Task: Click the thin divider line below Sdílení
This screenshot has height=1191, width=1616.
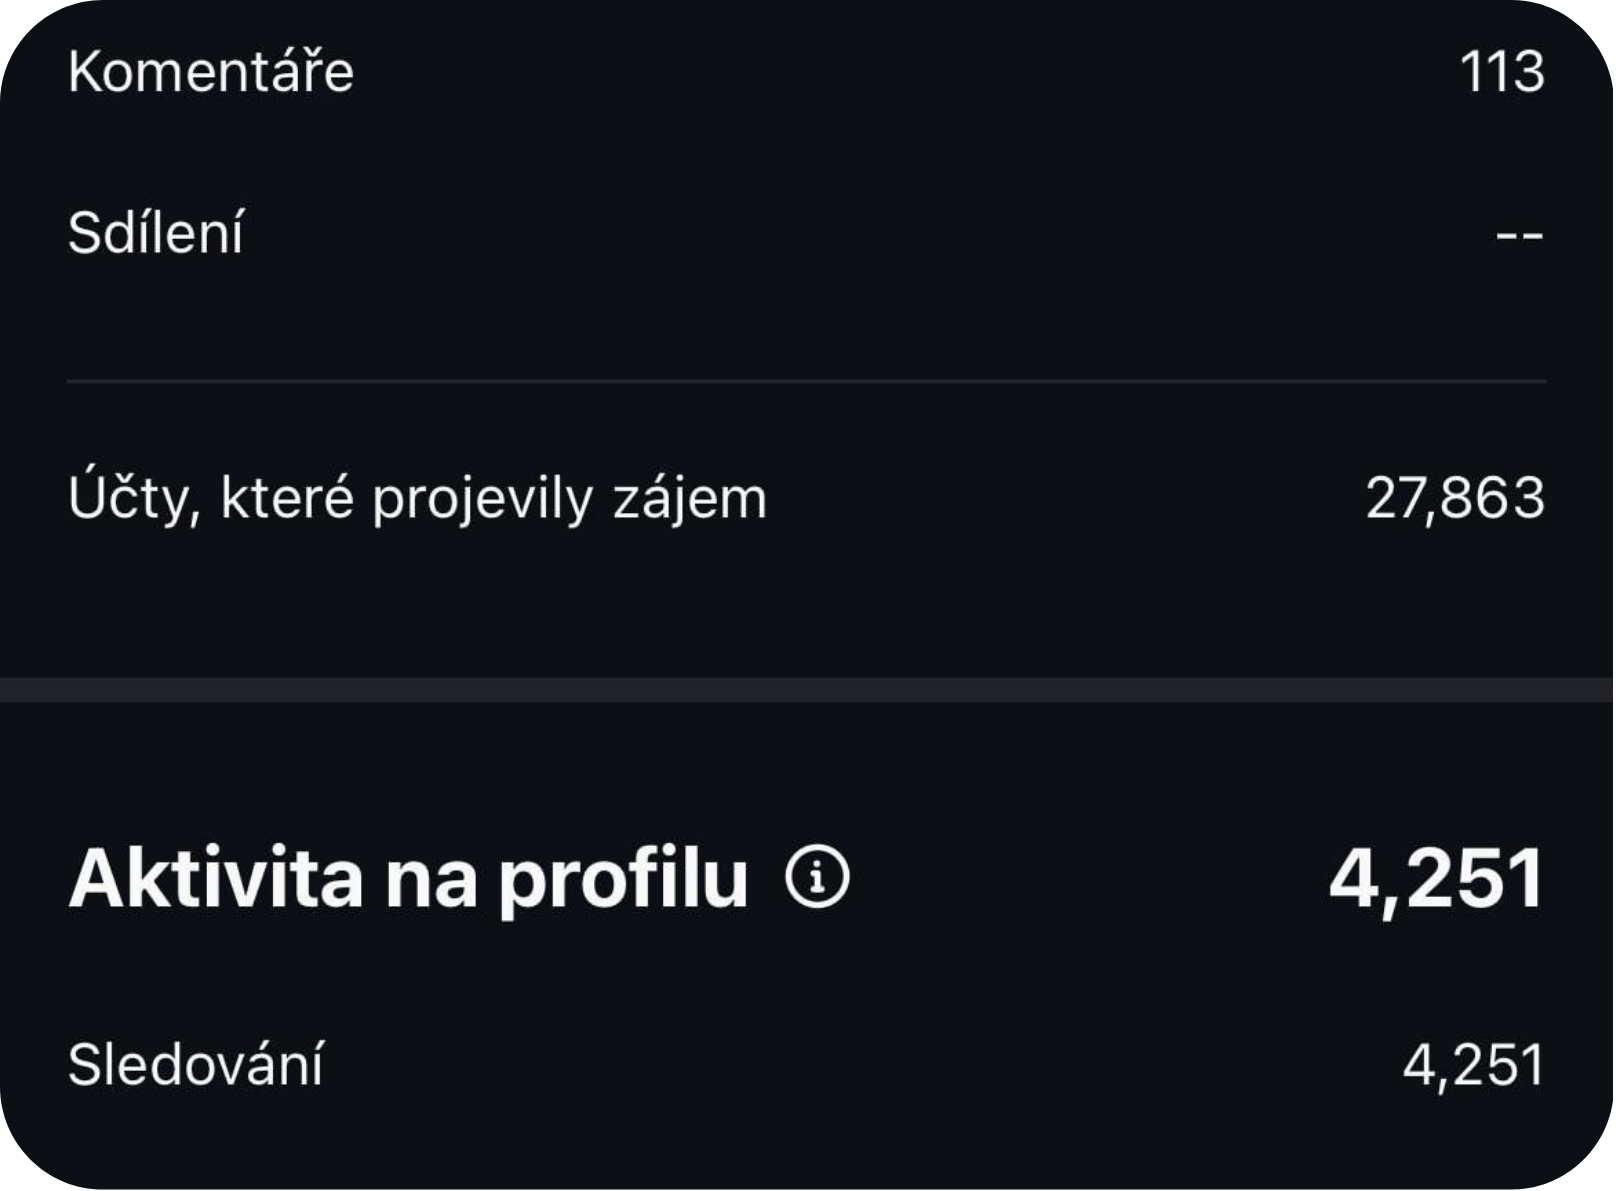Action: pyautogui.click(x=806, y=381)
